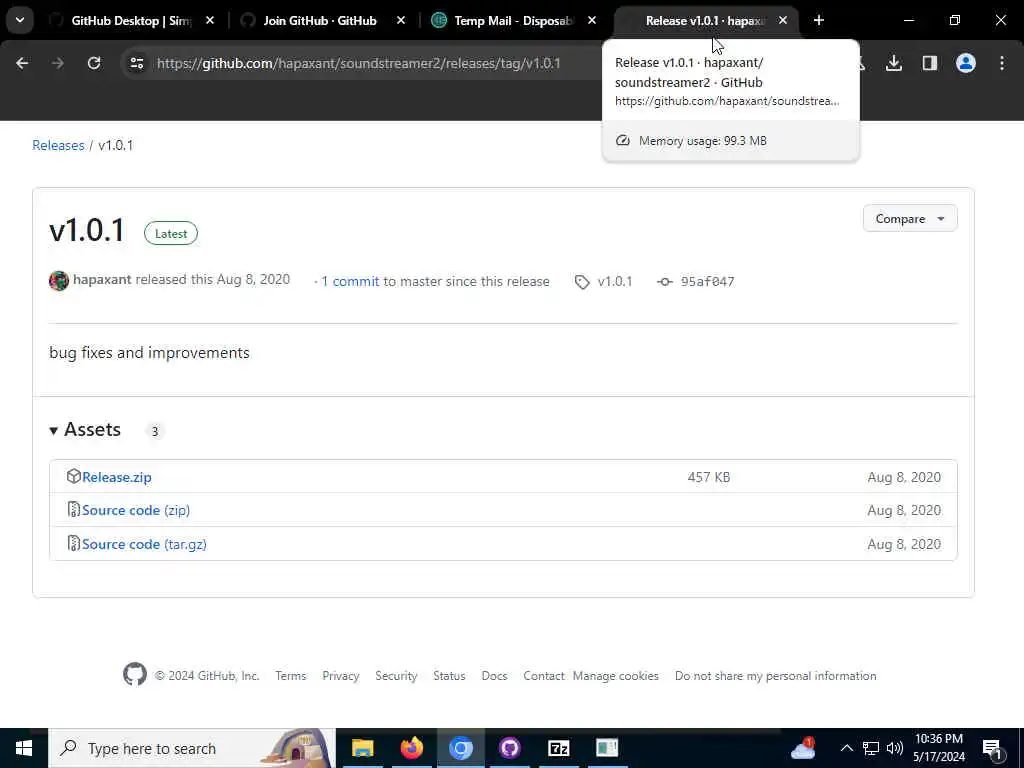Toggle the browser side panel
This screenshot has width=1024, height=768.
point(930,63)
